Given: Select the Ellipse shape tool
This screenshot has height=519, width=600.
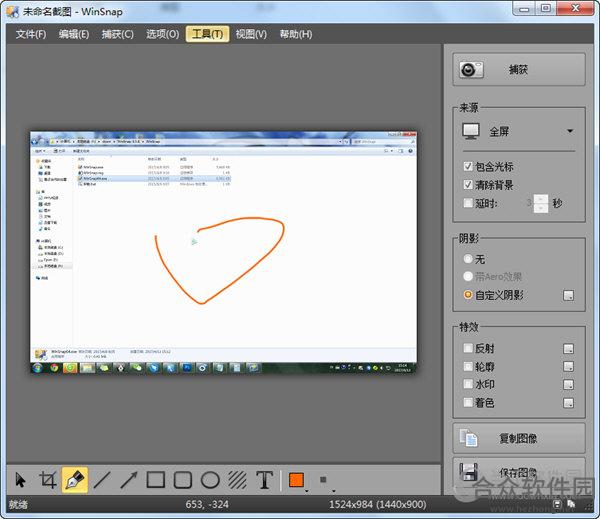Looking at the screenshot, I should 210,480.
